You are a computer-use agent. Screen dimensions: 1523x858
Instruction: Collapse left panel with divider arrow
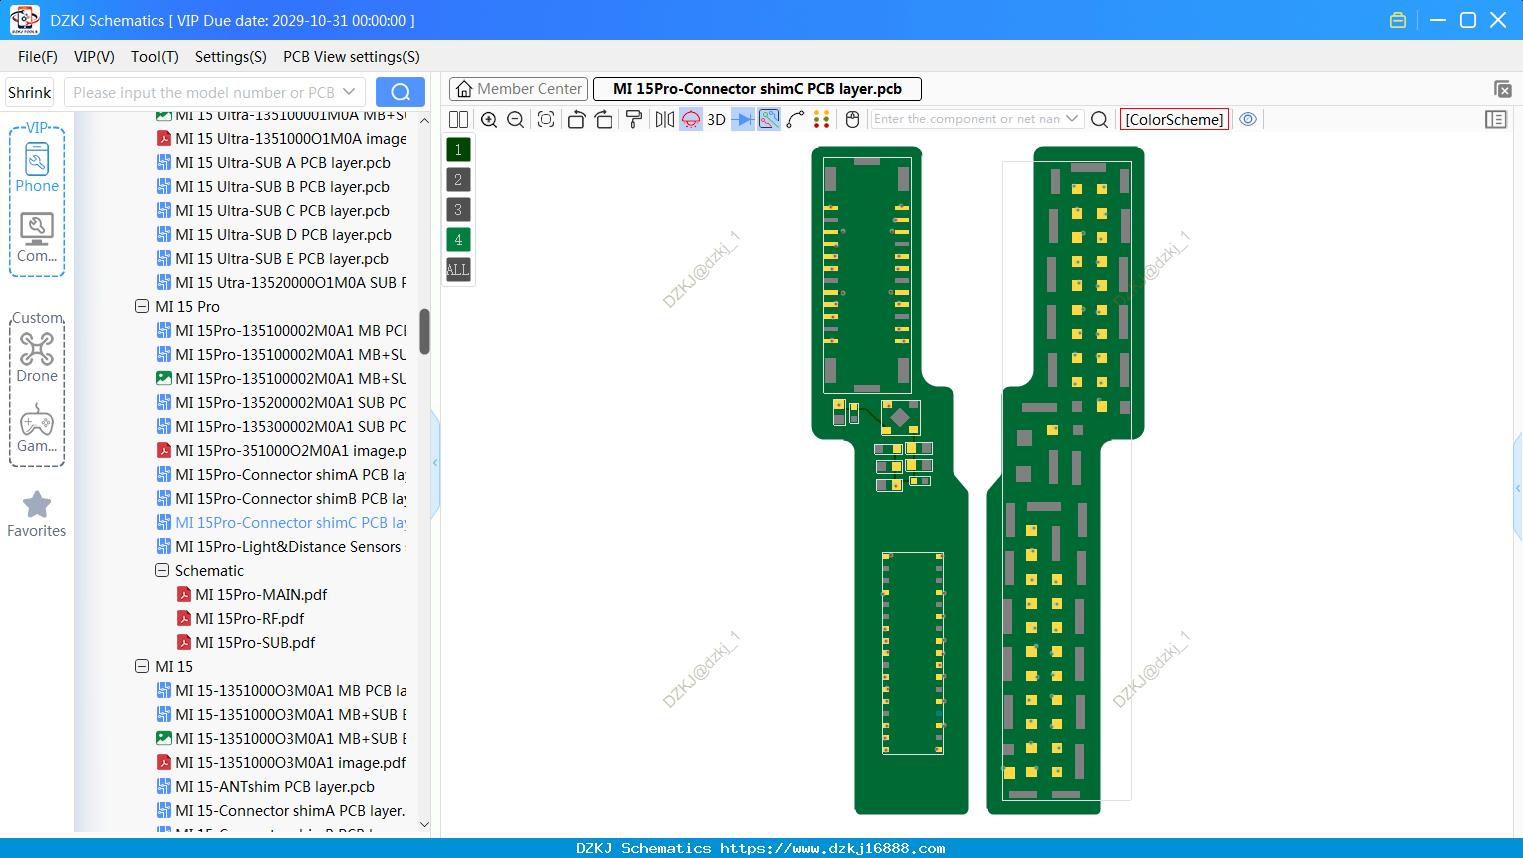(x=435, y=463)
